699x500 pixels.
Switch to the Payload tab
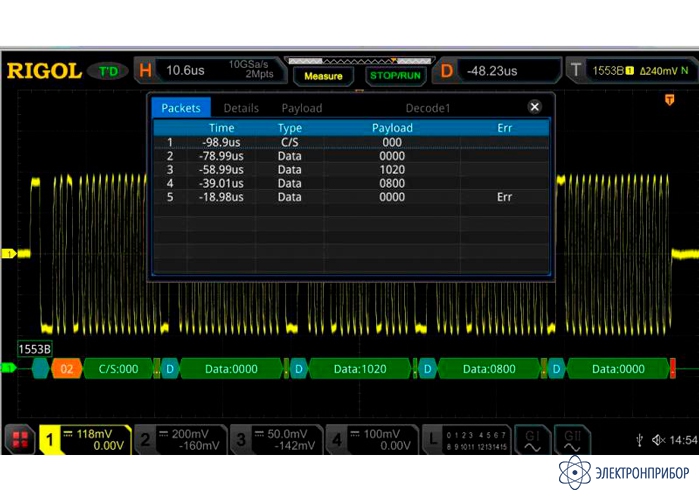pos(302,108)
